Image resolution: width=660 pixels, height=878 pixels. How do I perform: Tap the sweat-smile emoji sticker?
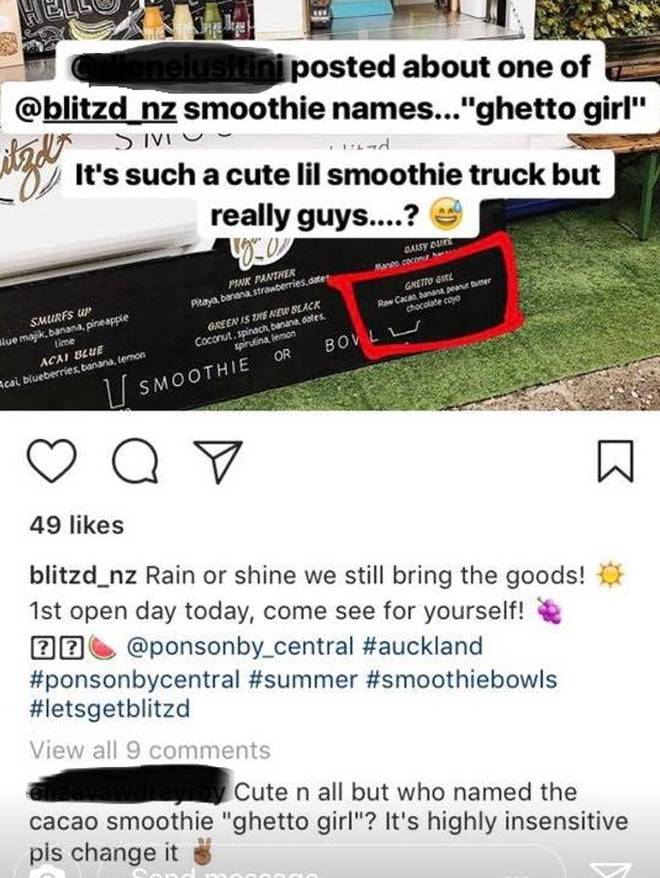point(446,216)
